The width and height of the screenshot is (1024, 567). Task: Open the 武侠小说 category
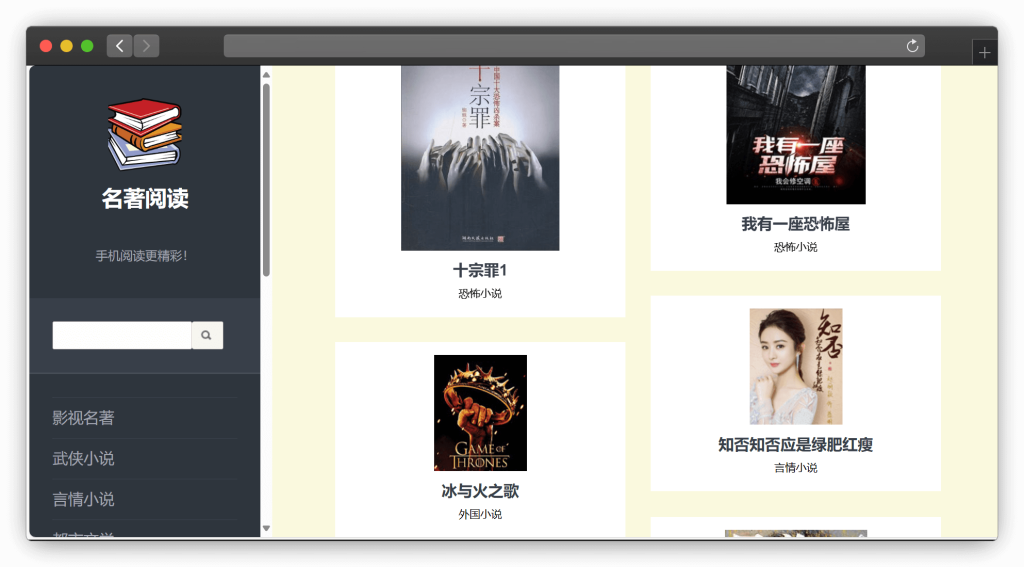click(84, 459)
